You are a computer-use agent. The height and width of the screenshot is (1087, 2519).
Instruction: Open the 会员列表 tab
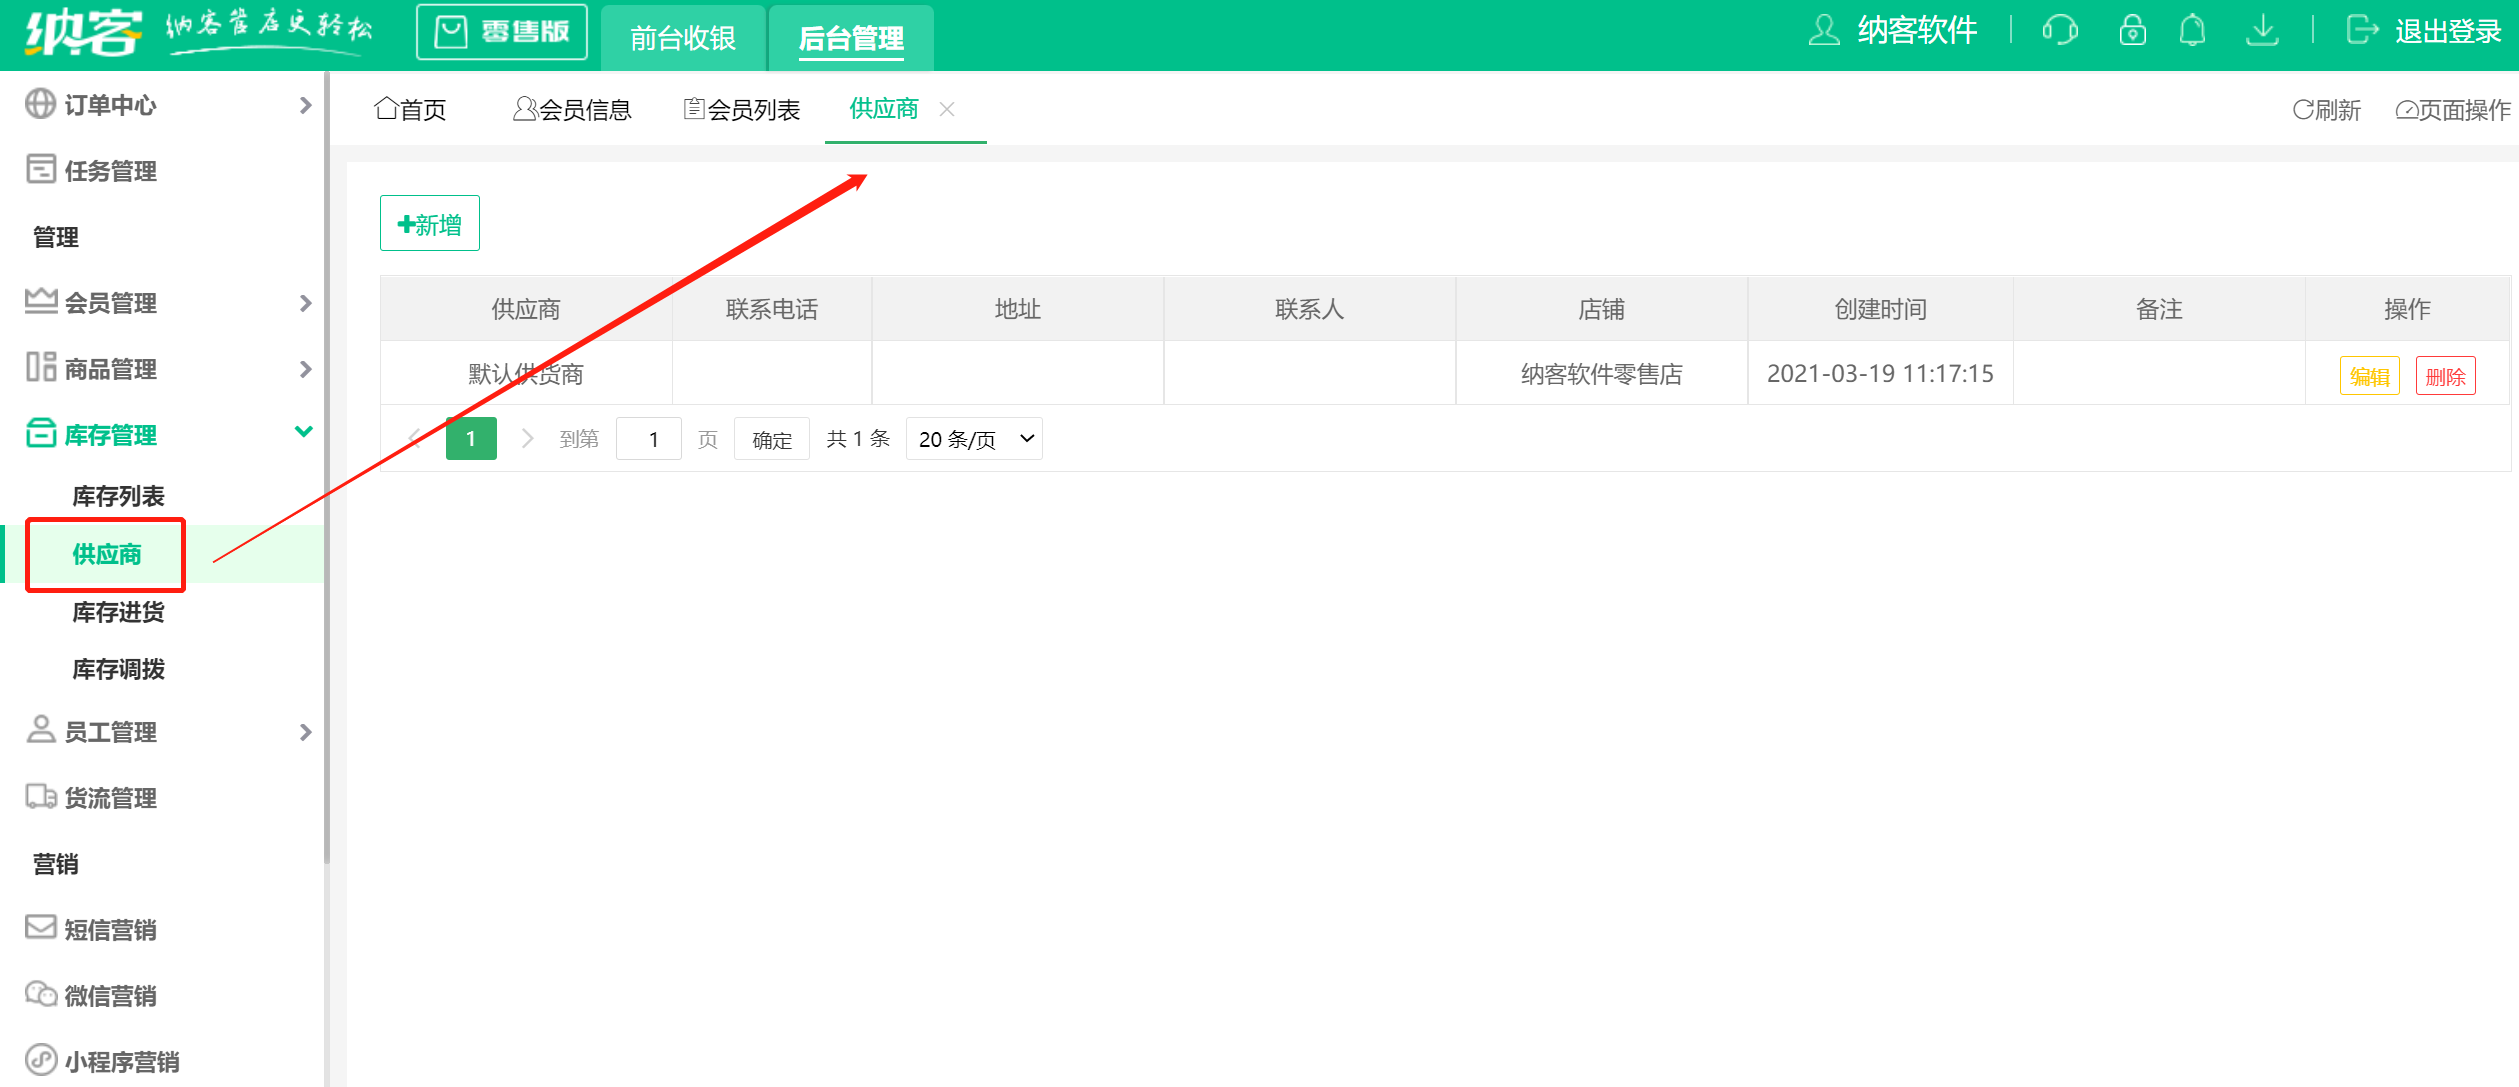coord(742,110)
